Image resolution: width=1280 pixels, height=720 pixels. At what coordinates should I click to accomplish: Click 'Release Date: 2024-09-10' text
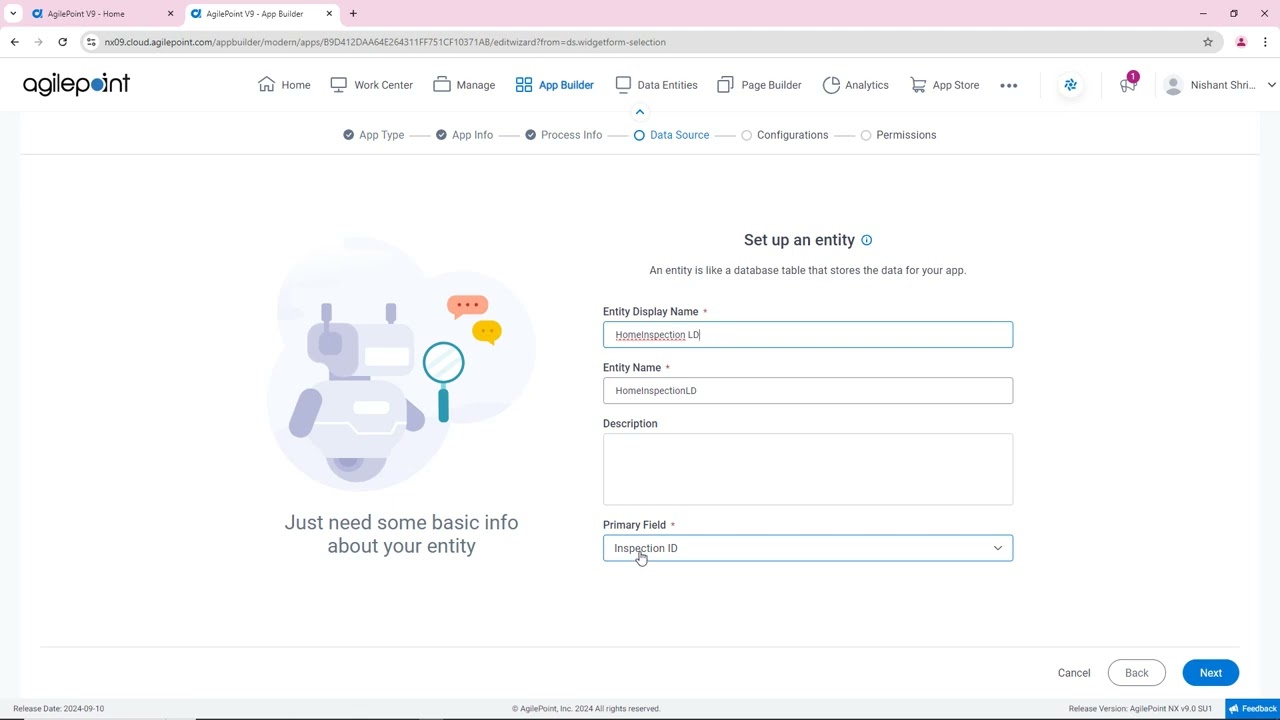[x=59, y=709]
